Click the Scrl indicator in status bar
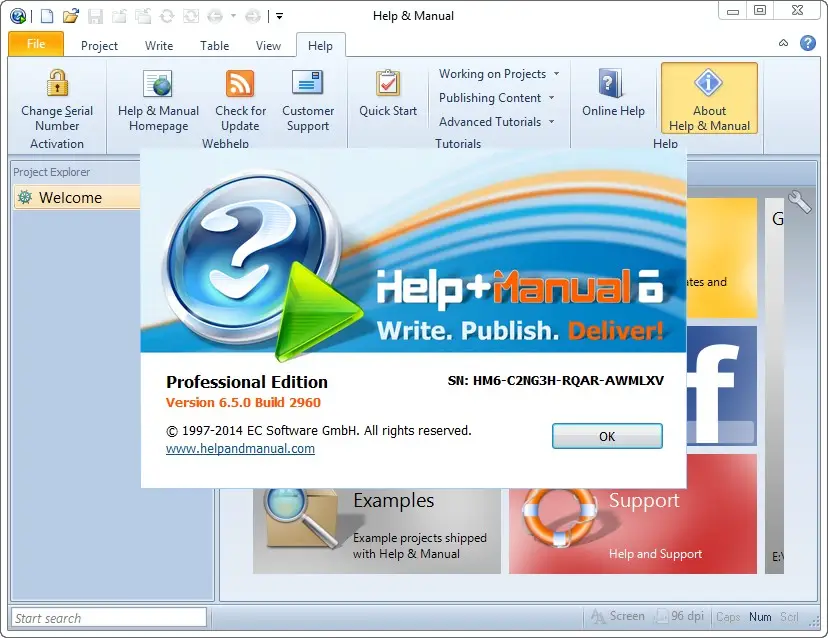The width and height of the screenshot is (828, 638). pyautogui.click(x=789, y=617)
